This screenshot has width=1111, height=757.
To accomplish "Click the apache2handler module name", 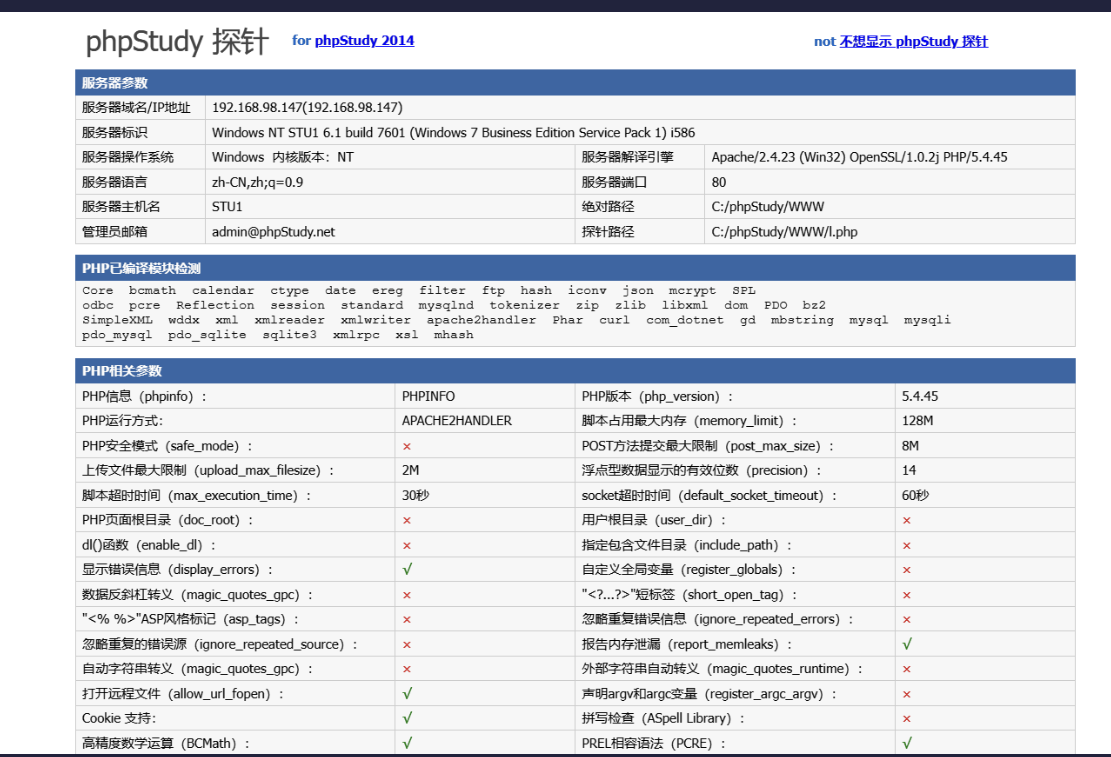I will pos(481,320).
